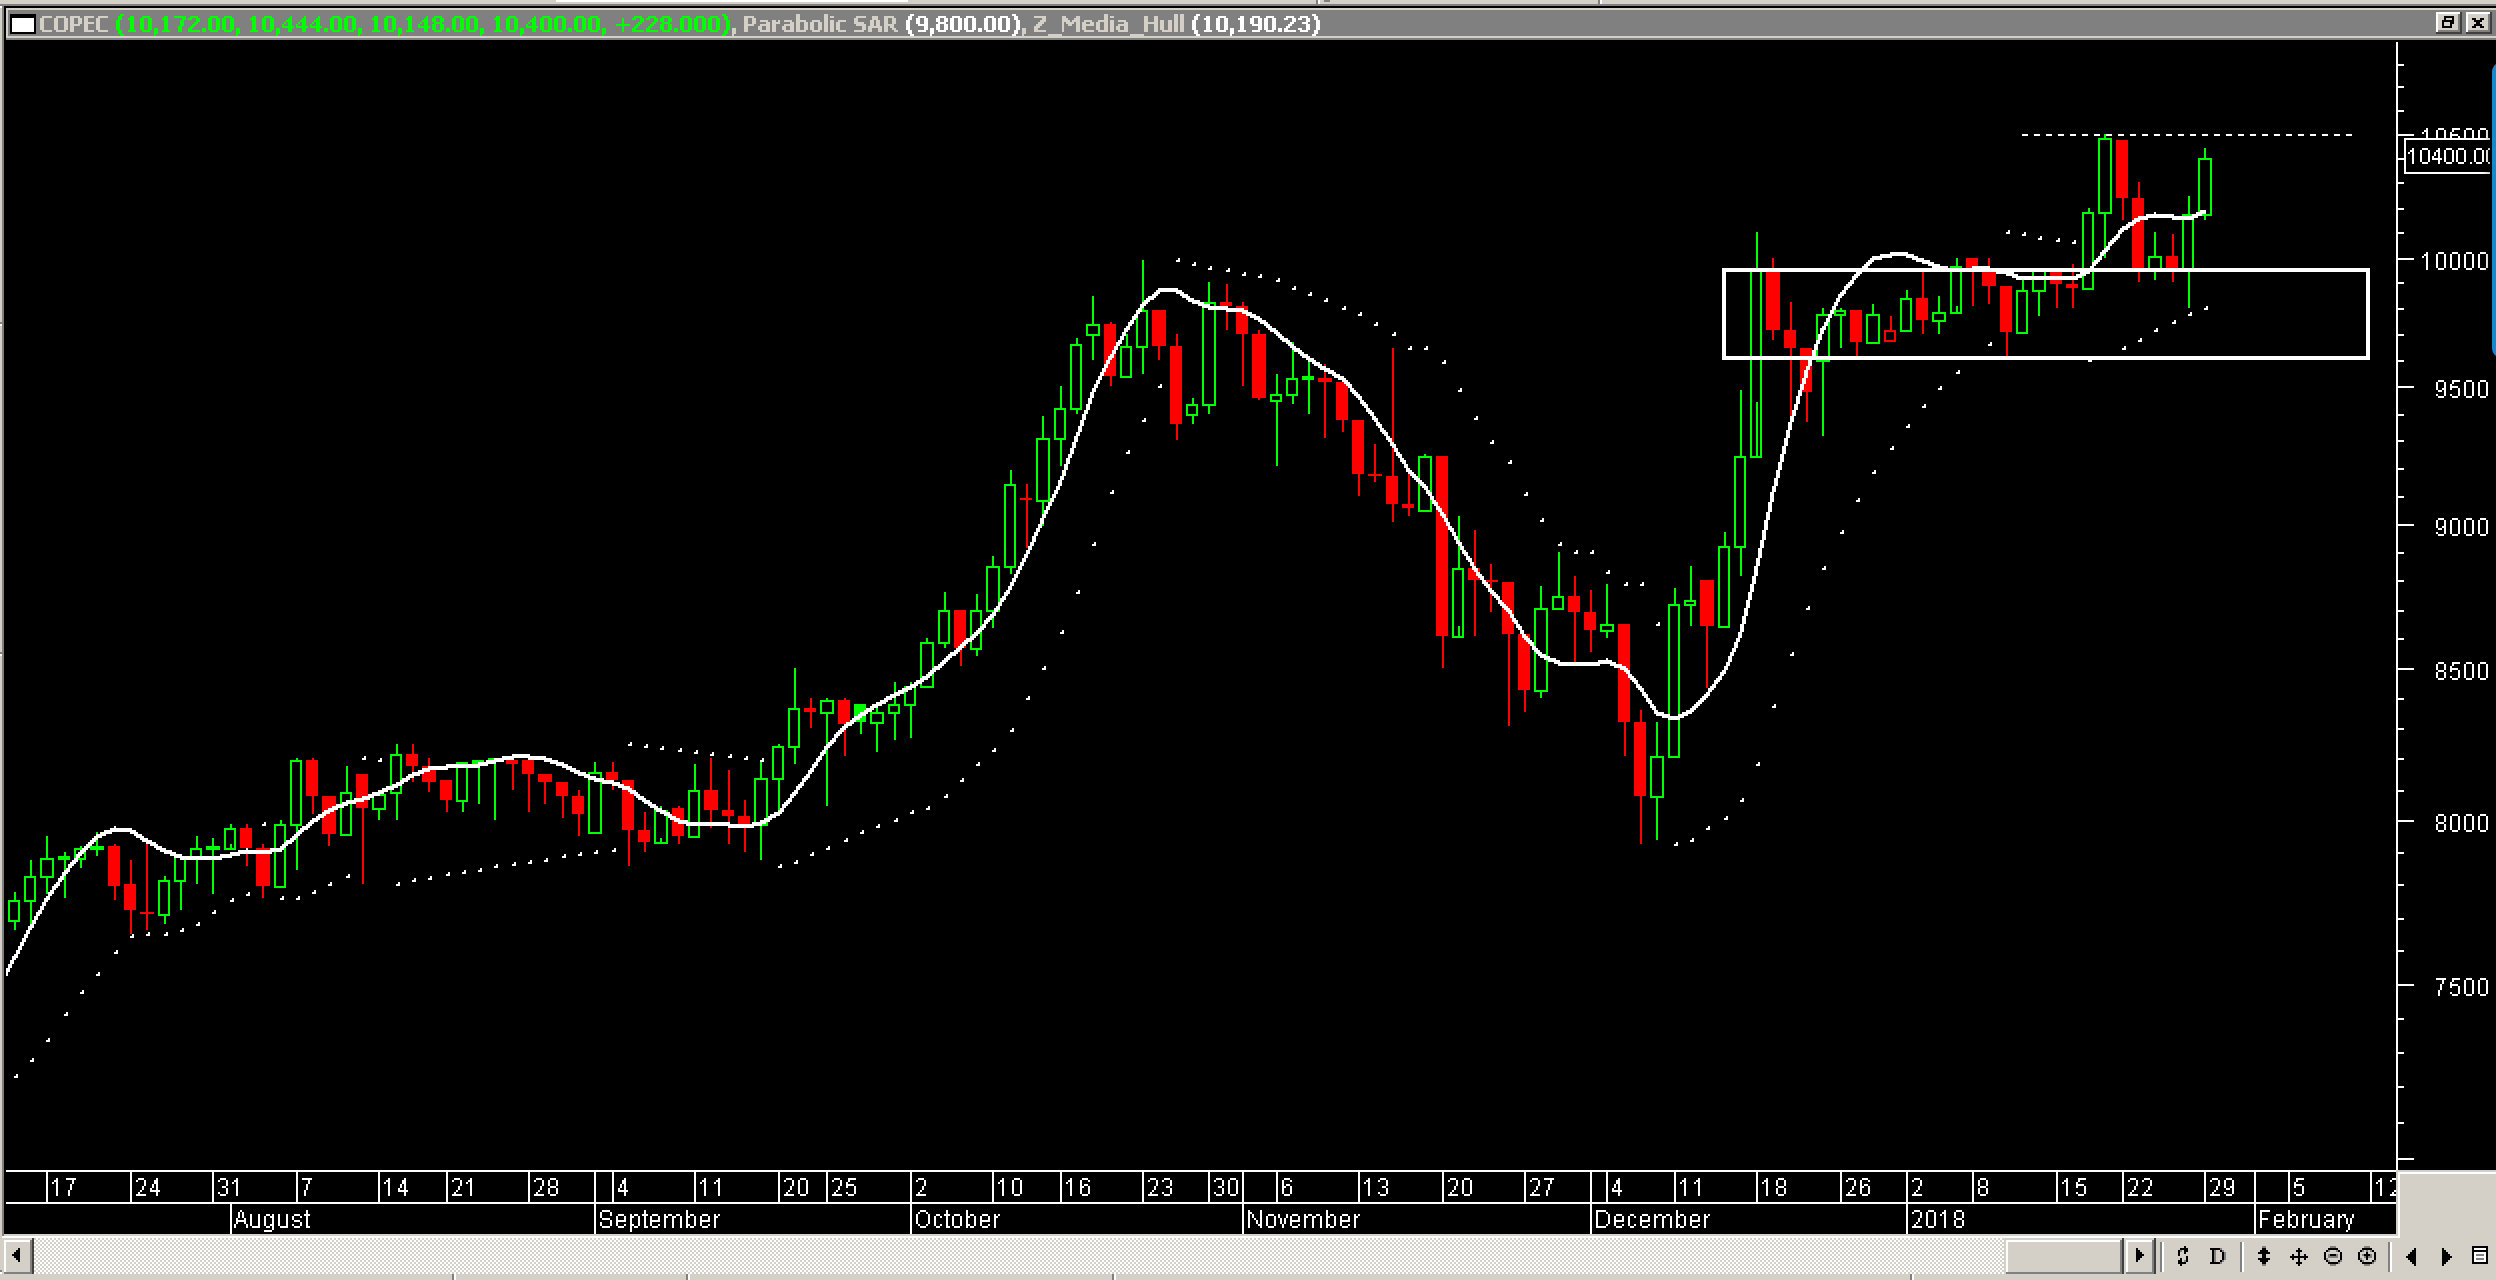Image resolution: width=2496 pixels, height=1280 pixels.
Task: Click the horizontal scrollbar left arrow
Action: click(x=17, y=1255)
